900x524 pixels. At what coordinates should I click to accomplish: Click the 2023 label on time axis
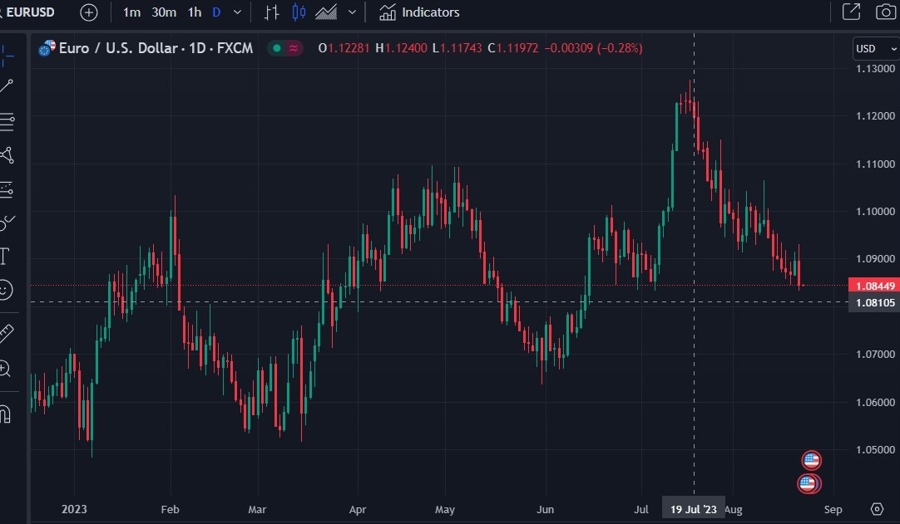(x=74, y=509)
